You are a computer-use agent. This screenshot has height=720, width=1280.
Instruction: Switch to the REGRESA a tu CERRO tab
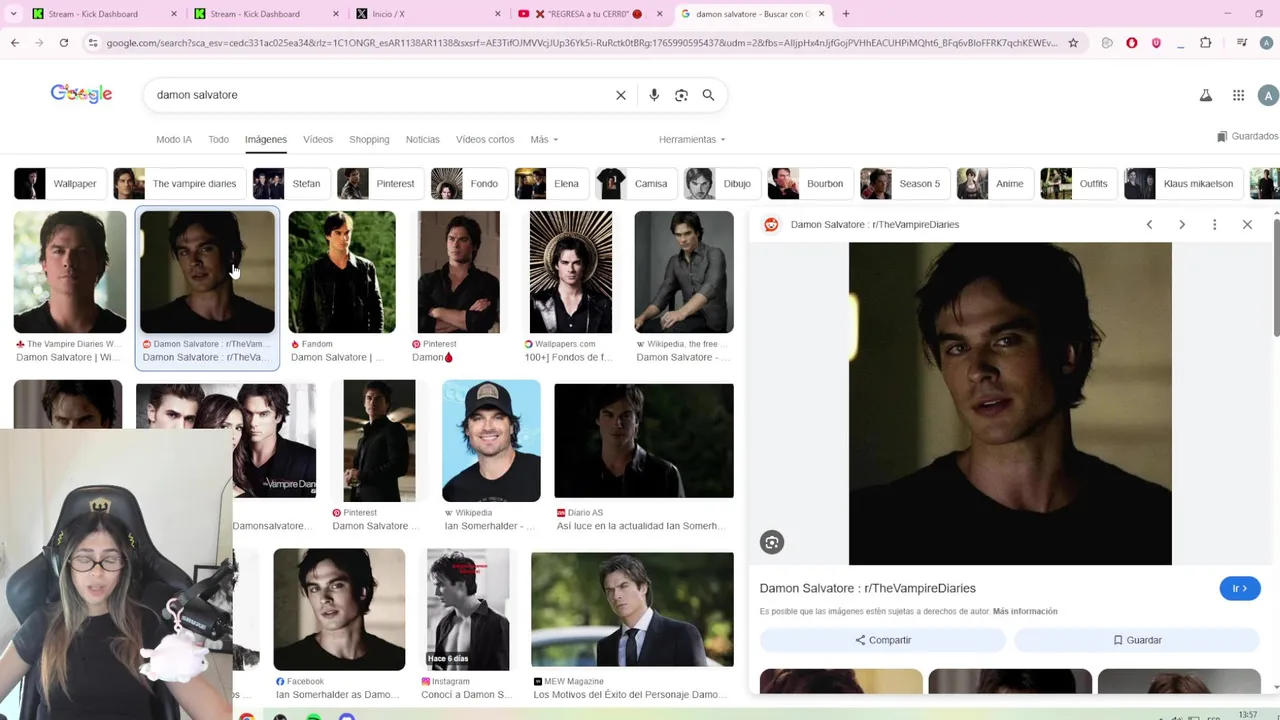click(592, 14)
